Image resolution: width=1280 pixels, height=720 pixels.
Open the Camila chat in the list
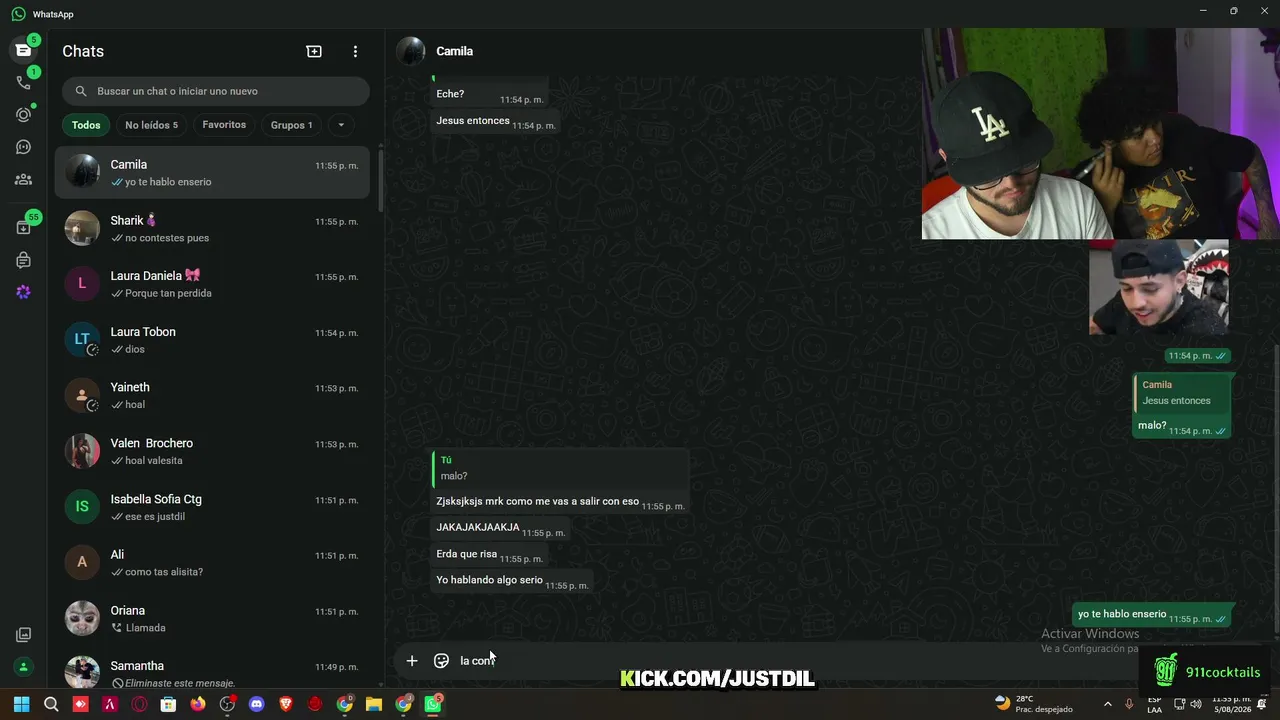tap(212, 172)
